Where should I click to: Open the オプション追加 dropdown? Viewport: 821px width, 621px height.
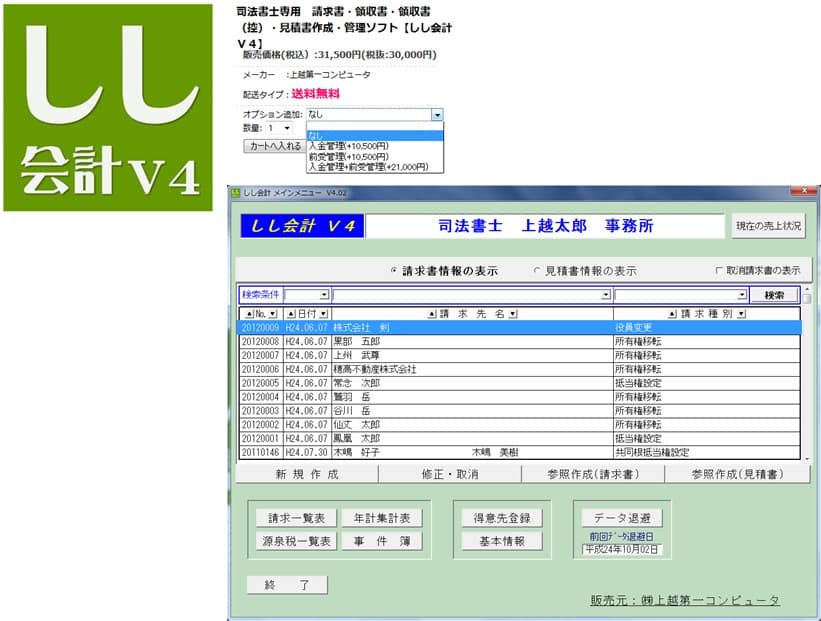(x=437, y=116)
